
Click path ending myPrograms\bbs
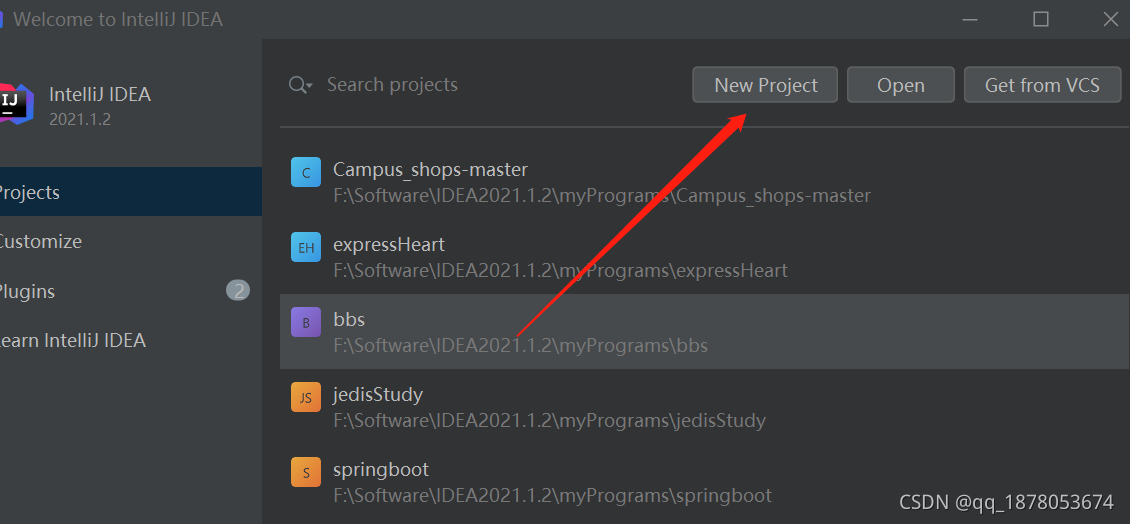coord(520,346)
